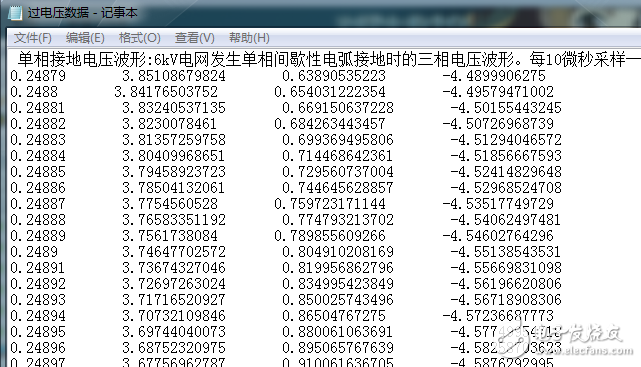The height and width of the screenshot is (367, 641).
Task: Click the header line starting with 单相接地电压波形
Action: 329,60
